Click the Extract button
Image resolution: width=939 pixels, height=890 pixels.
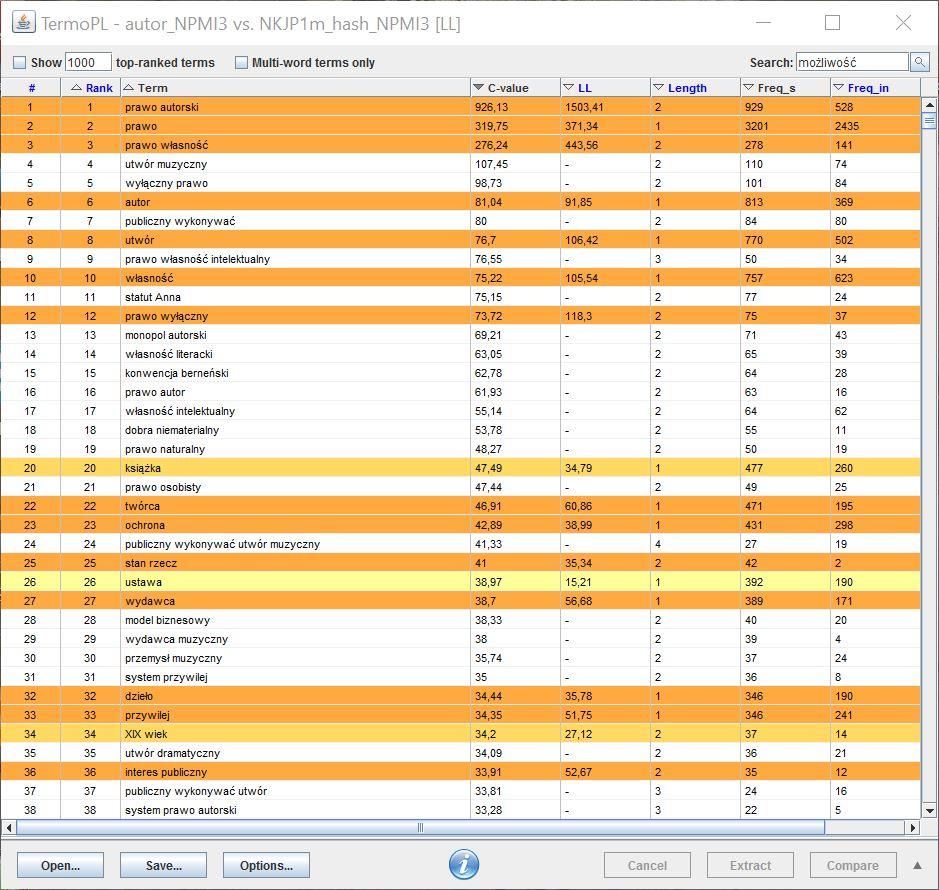(x=750, y=865)
